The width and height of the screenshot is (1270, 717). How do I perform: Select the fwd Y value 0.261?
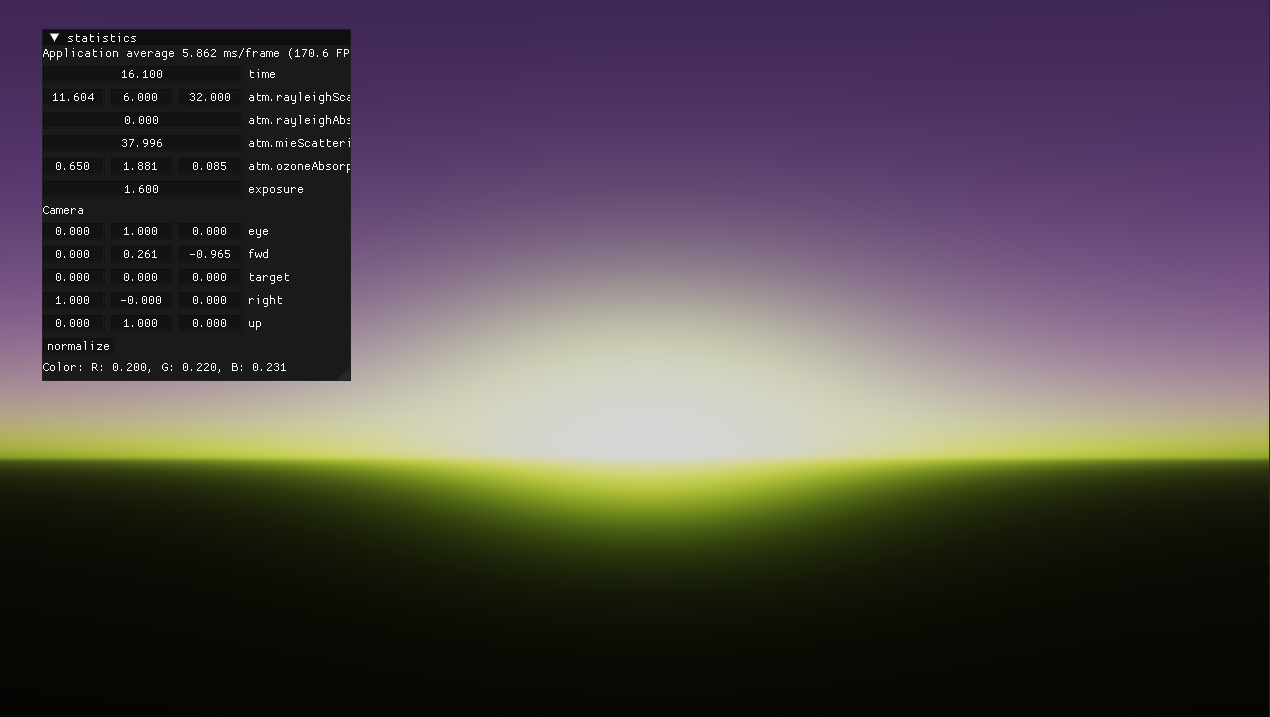pos(141,254)
